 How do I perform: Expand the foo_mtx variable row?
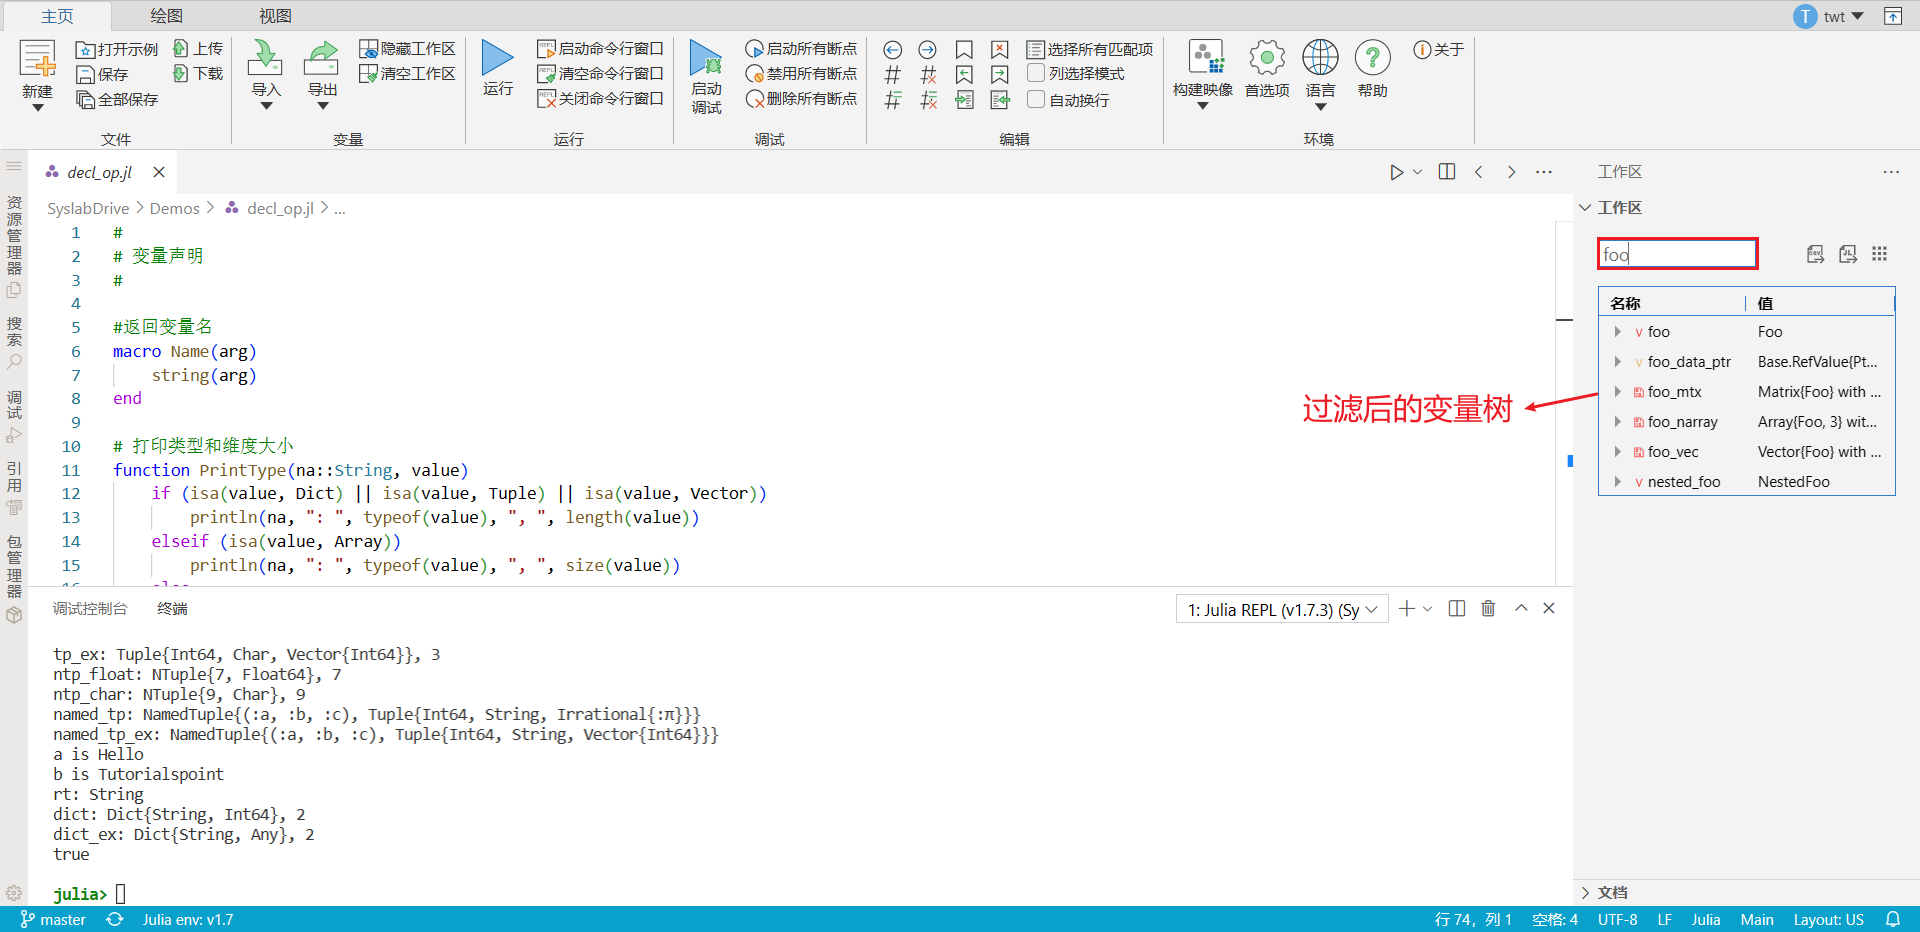point(1617,392)
